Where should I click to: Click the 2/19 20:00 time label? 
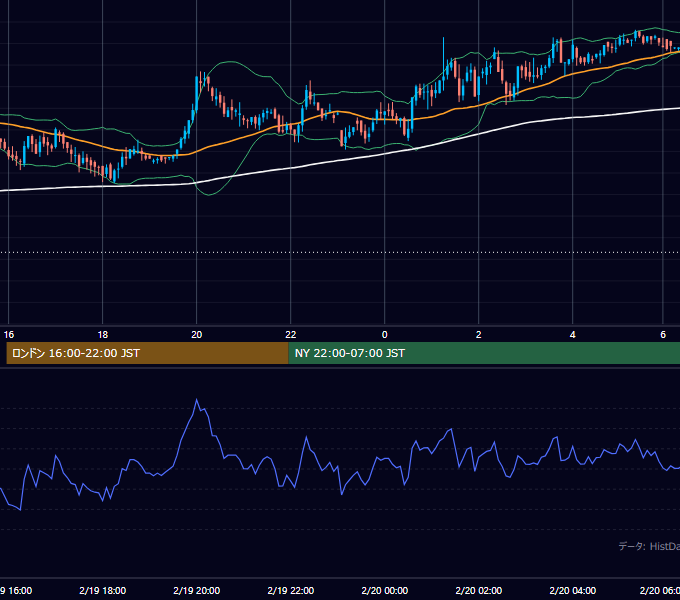[196, 590]
